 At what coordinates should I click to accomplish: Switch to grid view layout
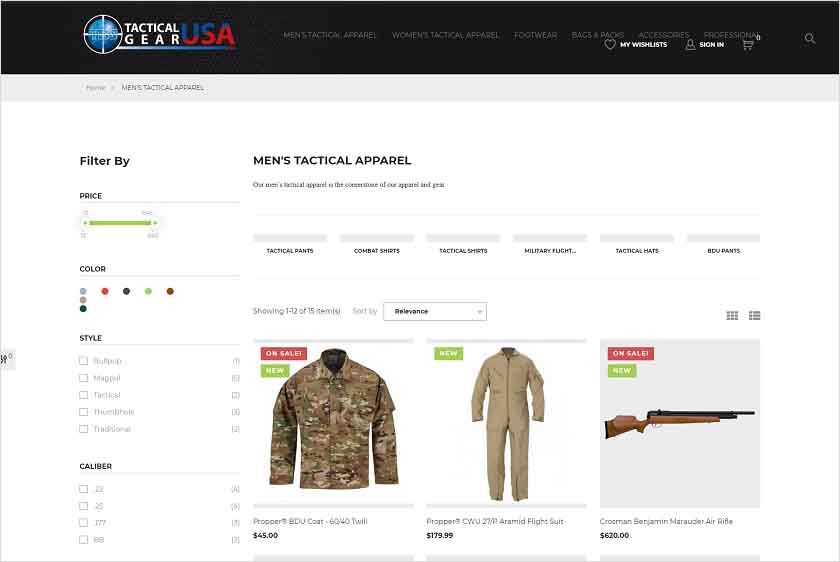pos(732,316)
